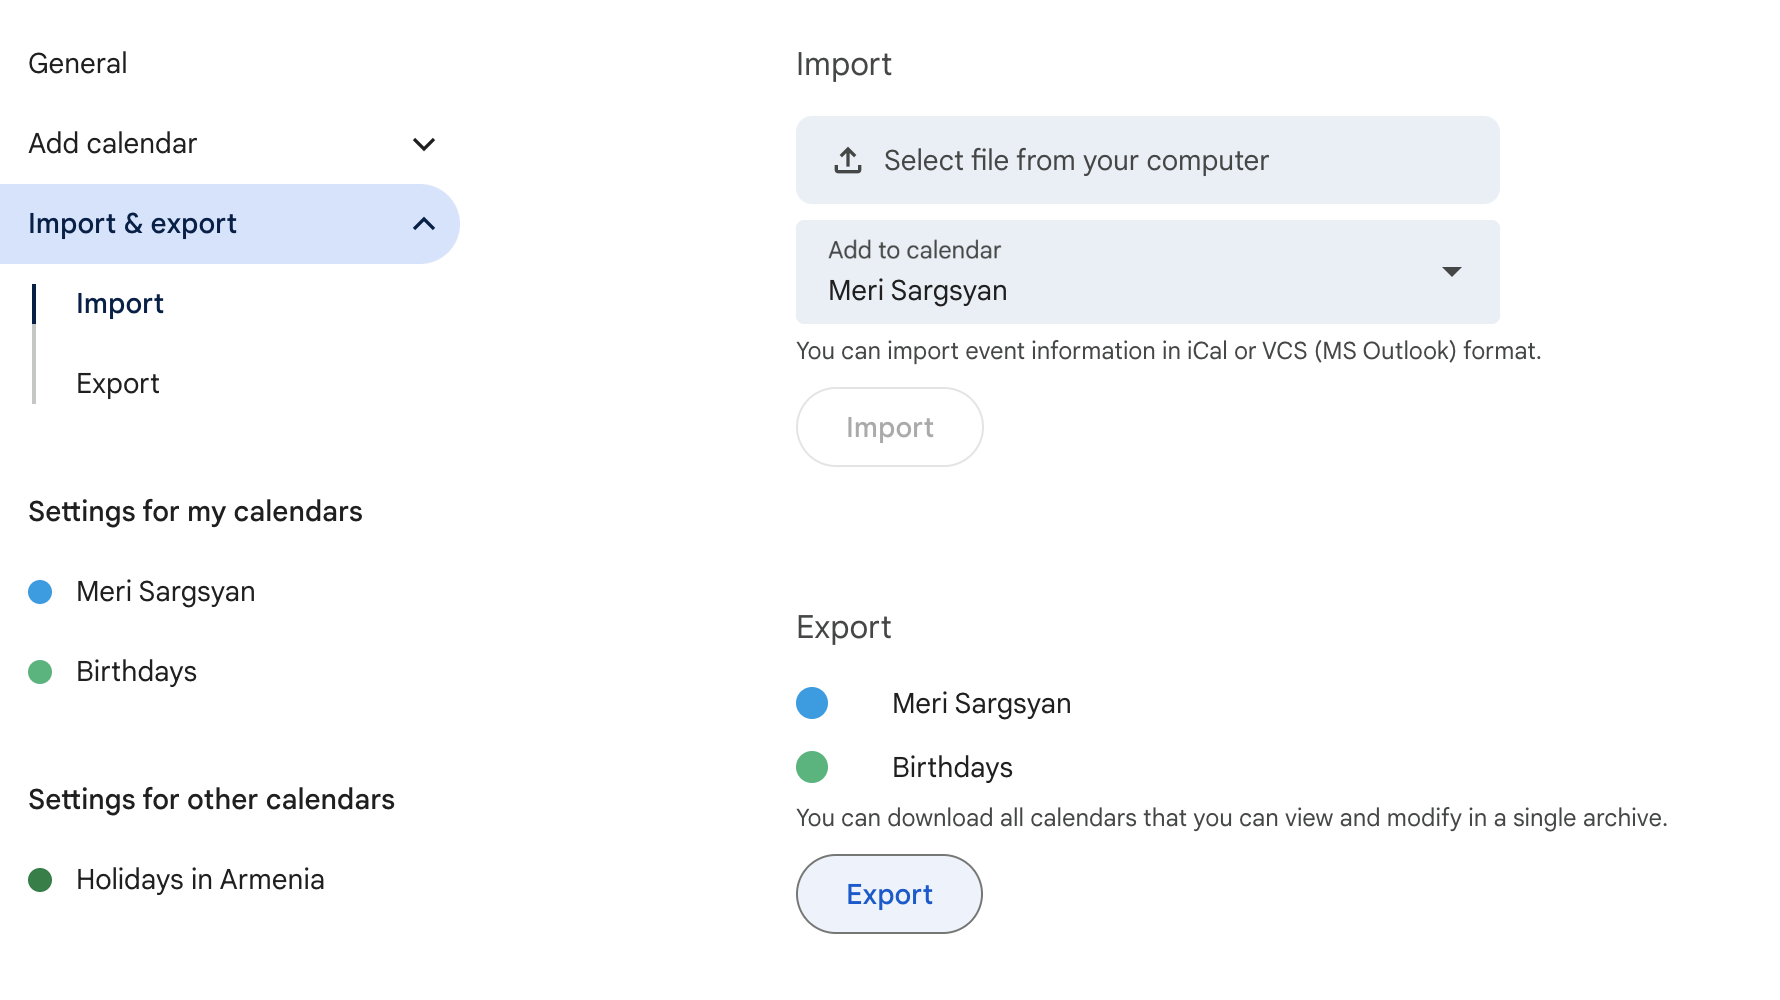1780x1000 pixels.
Task: Choose Select file from your computer
Action: tap(1147, 160)
